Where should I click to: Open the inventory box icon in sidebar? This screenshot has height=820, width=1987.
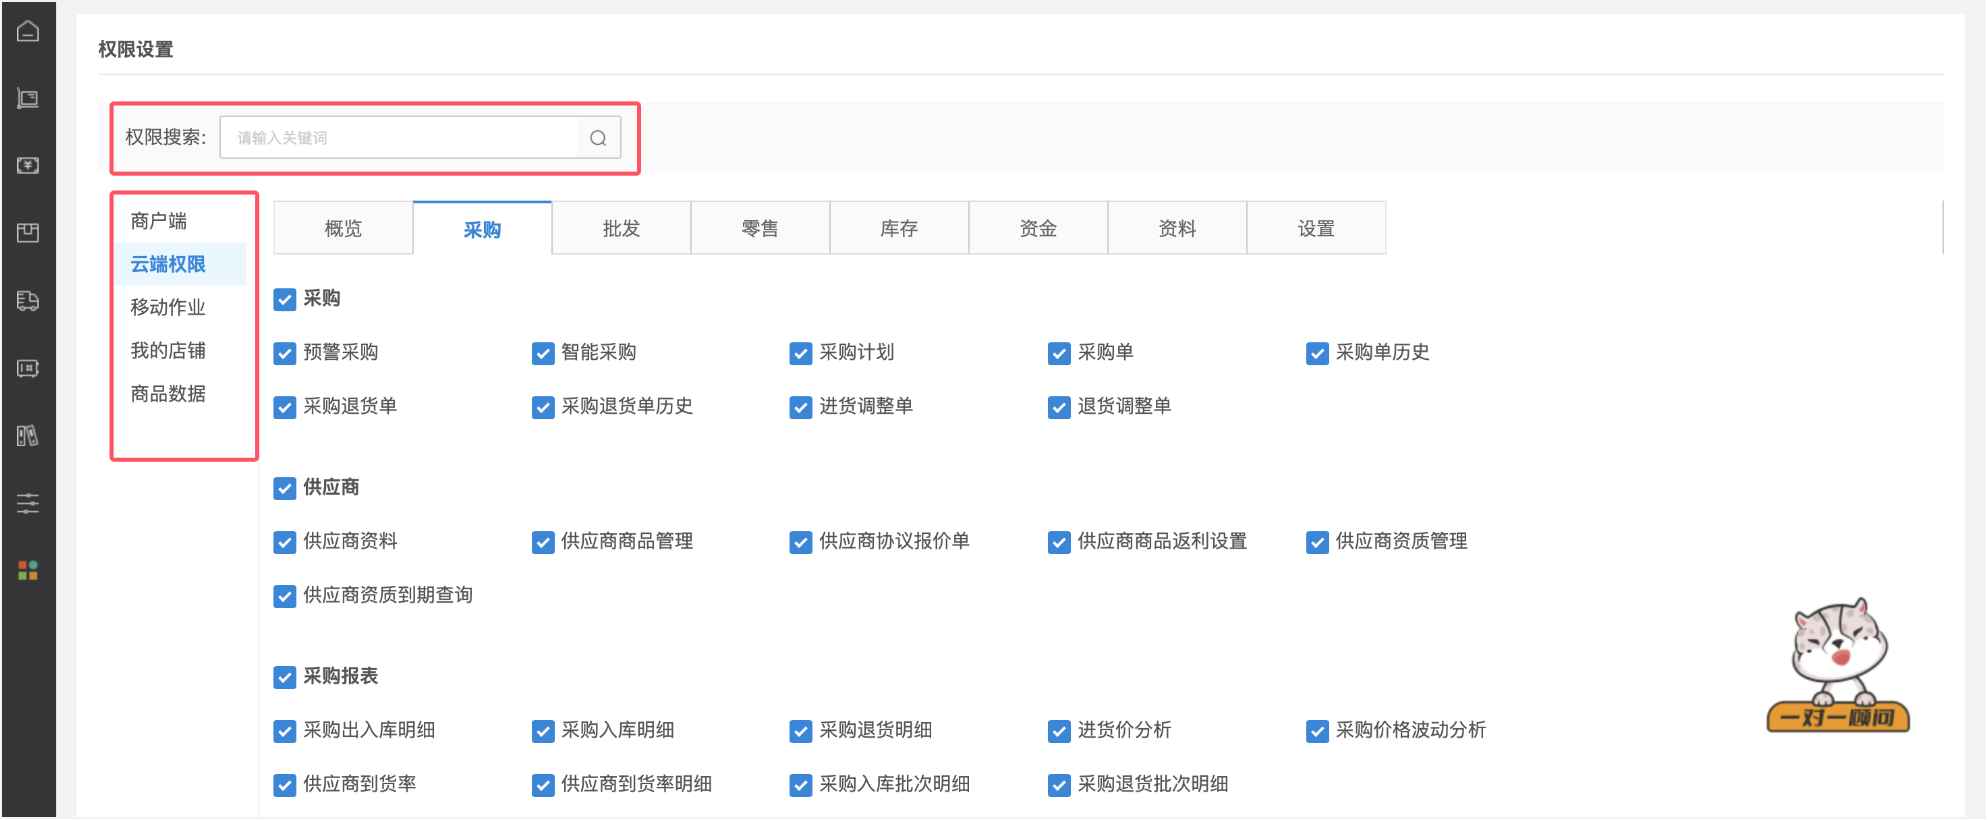[28, 233]
